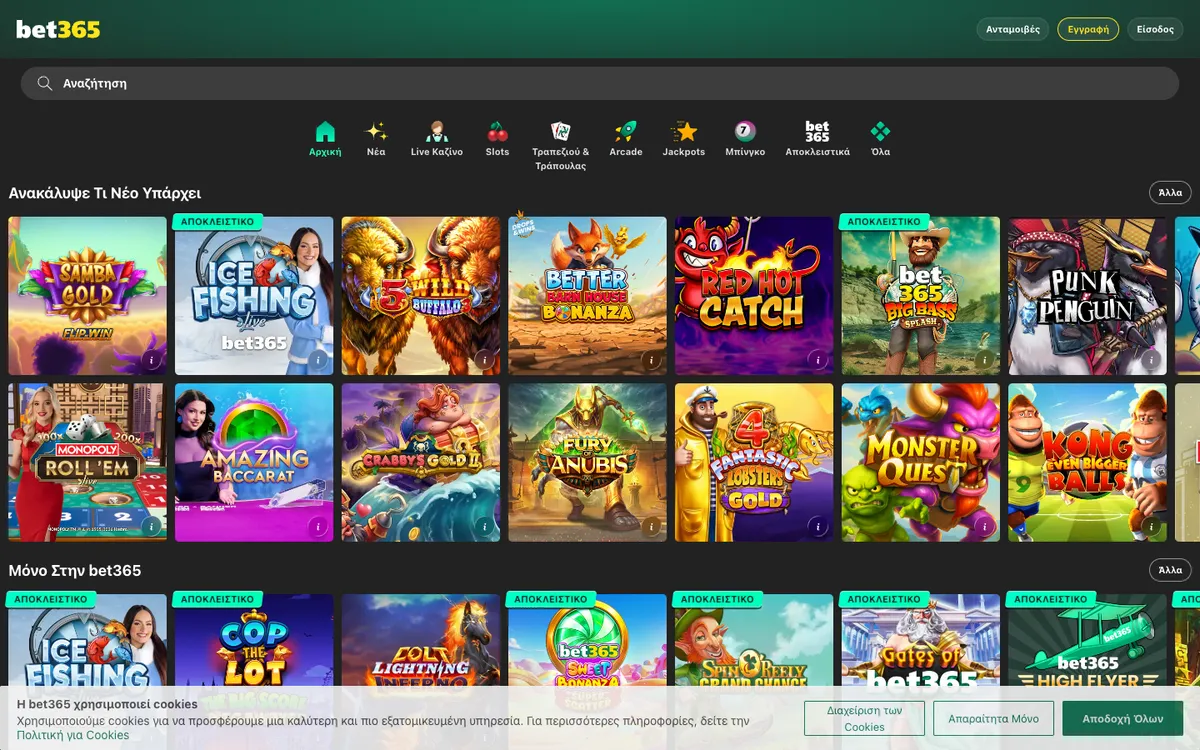Screen dimensions: 1200x750
Task: Show info for Ice Fishing Live top row
Action: 318,359
